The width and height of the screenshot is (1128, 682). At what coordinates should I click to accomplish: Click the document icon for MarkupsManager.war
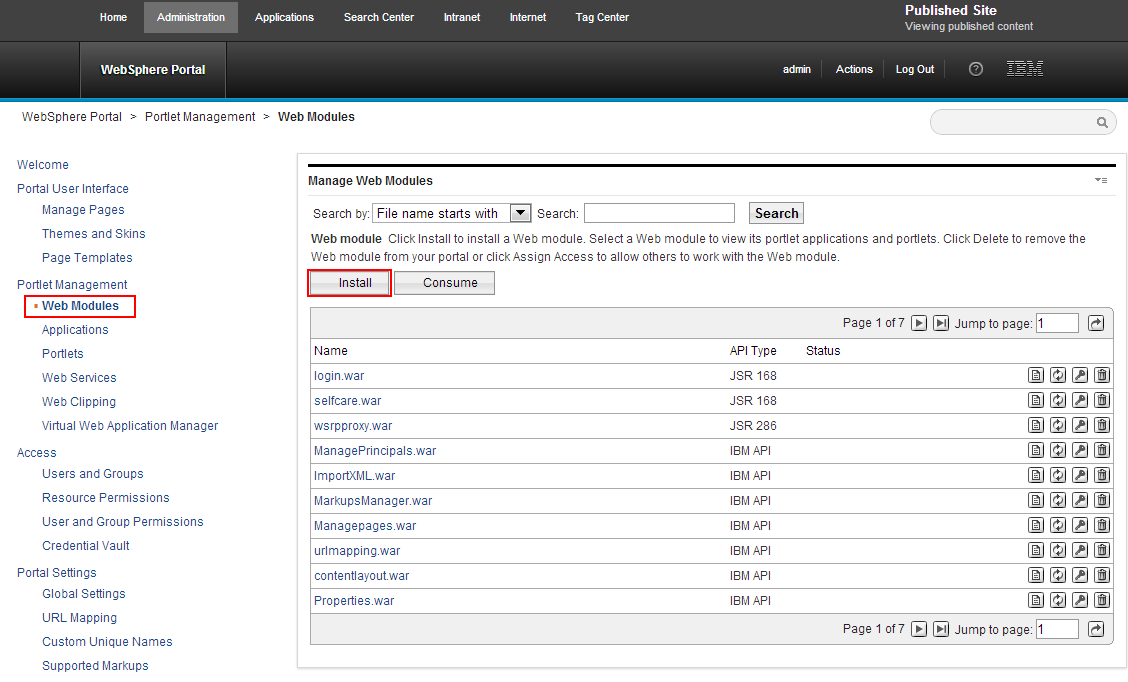tap(1036, 500)
